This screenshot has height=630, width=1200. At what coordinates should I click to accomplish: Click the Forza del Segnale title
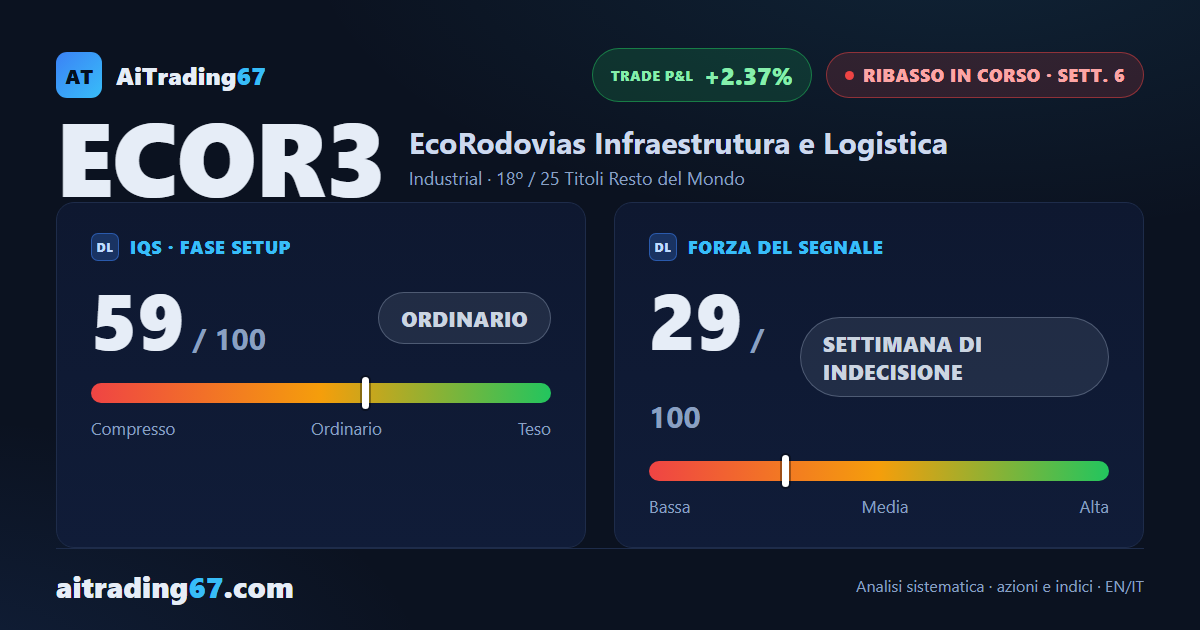(x=785, y=248)
